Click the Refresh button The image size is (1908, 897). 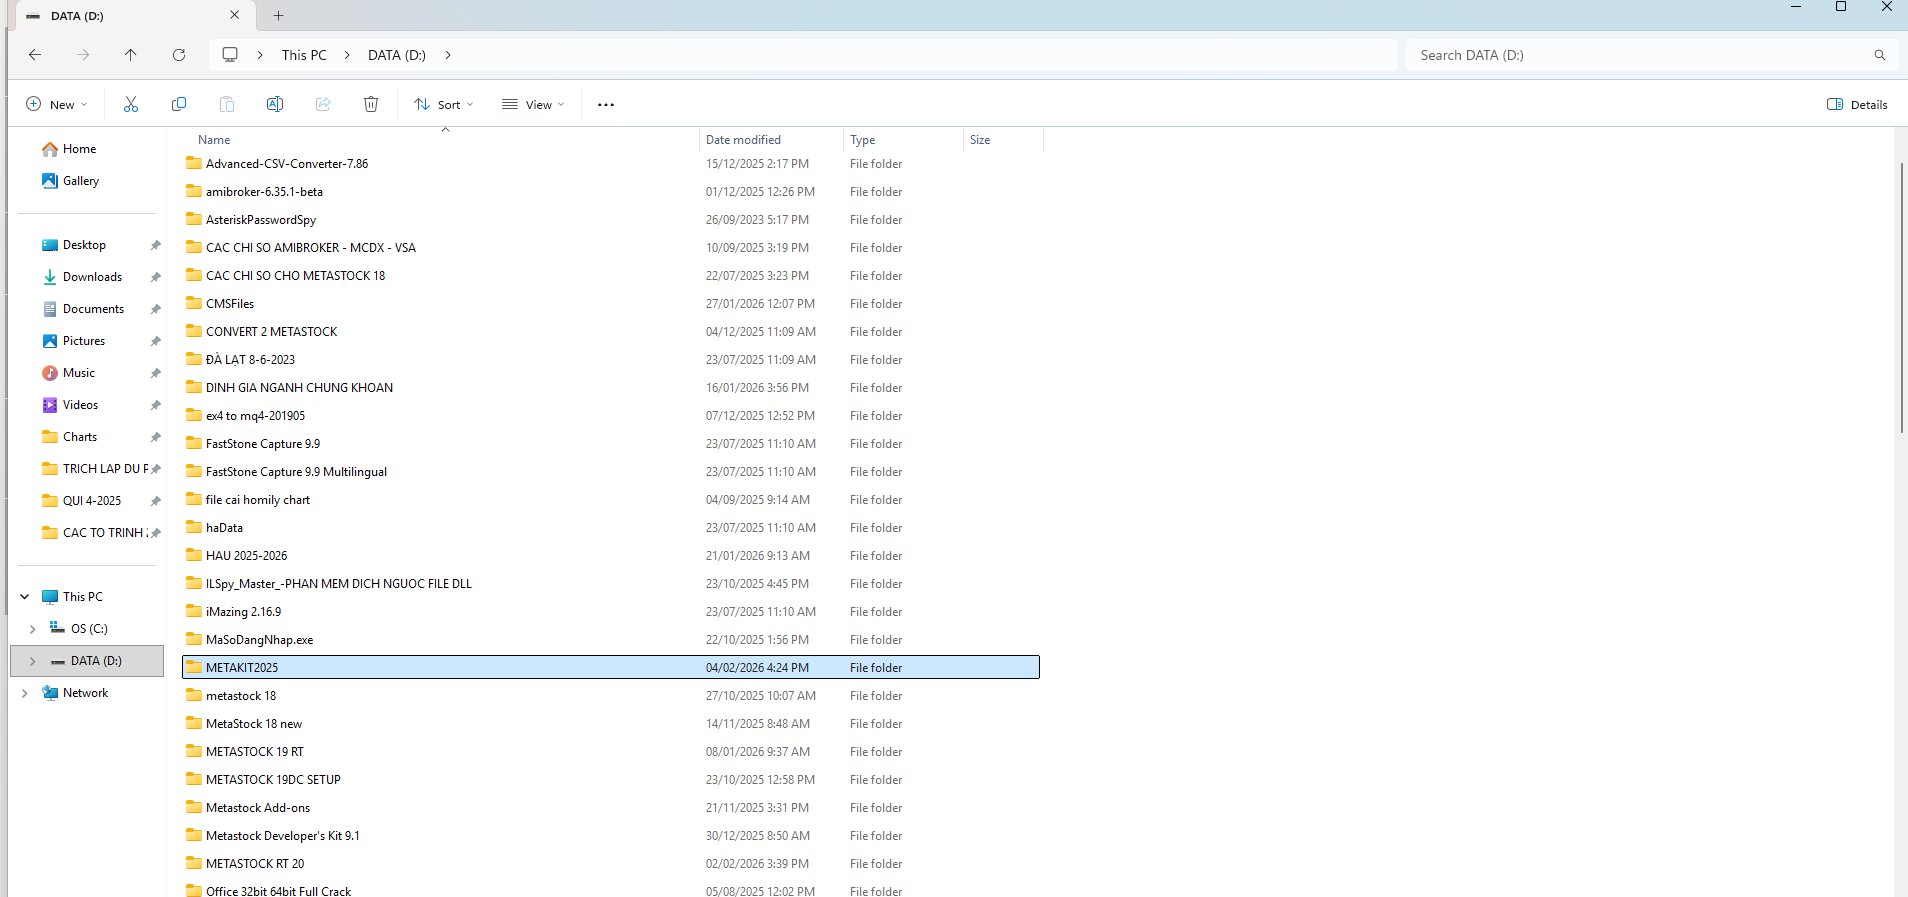coord(179,55)
